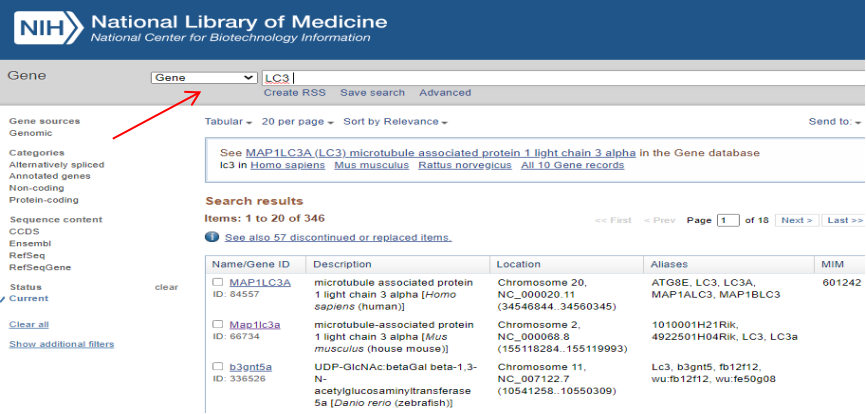
Task: Click in the LC3 search field
Action: point(560,78)
